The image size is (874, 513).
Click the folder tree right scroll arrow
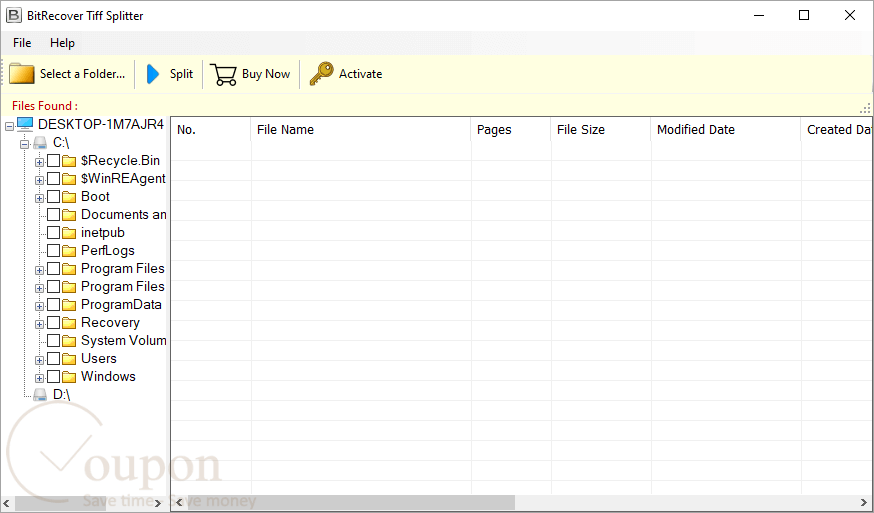tap(159, 502)
